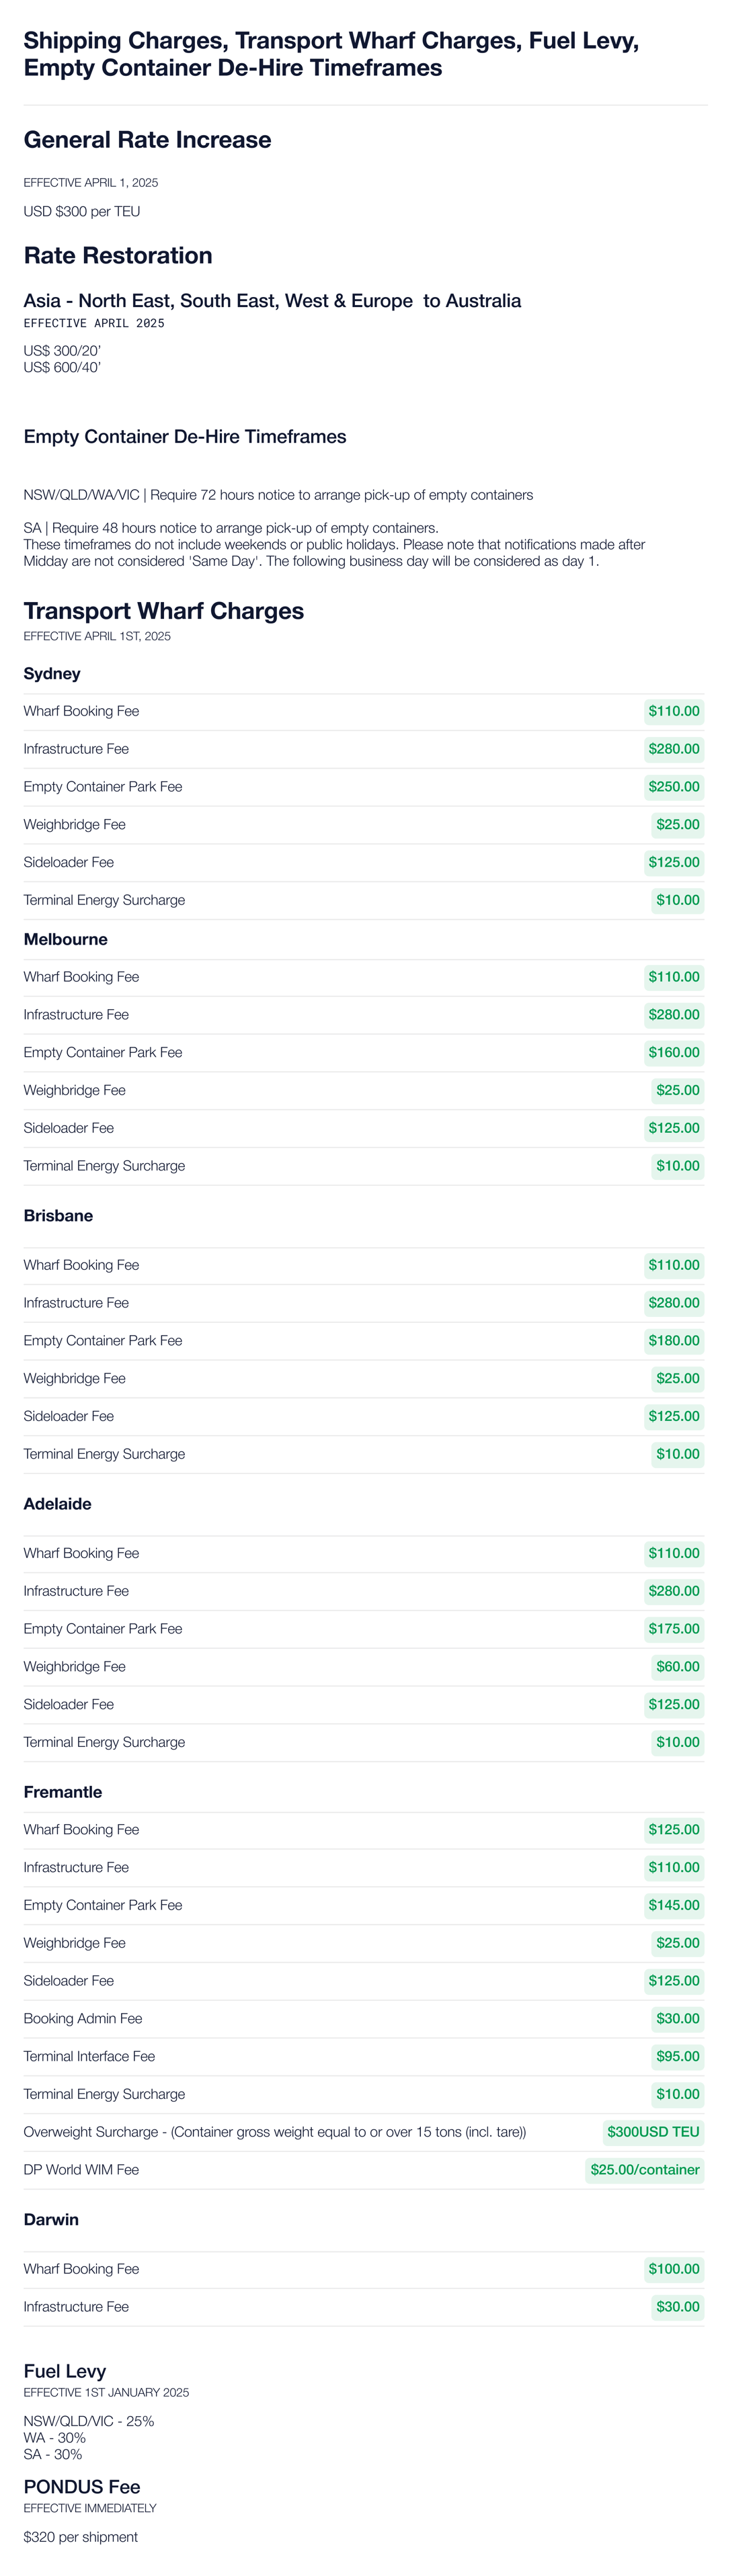This screenshot has height=2576, width=753.
Task: Click the Fremantle Terminal Interface Fee $95.00 badge
Action: coord(677,2056)
